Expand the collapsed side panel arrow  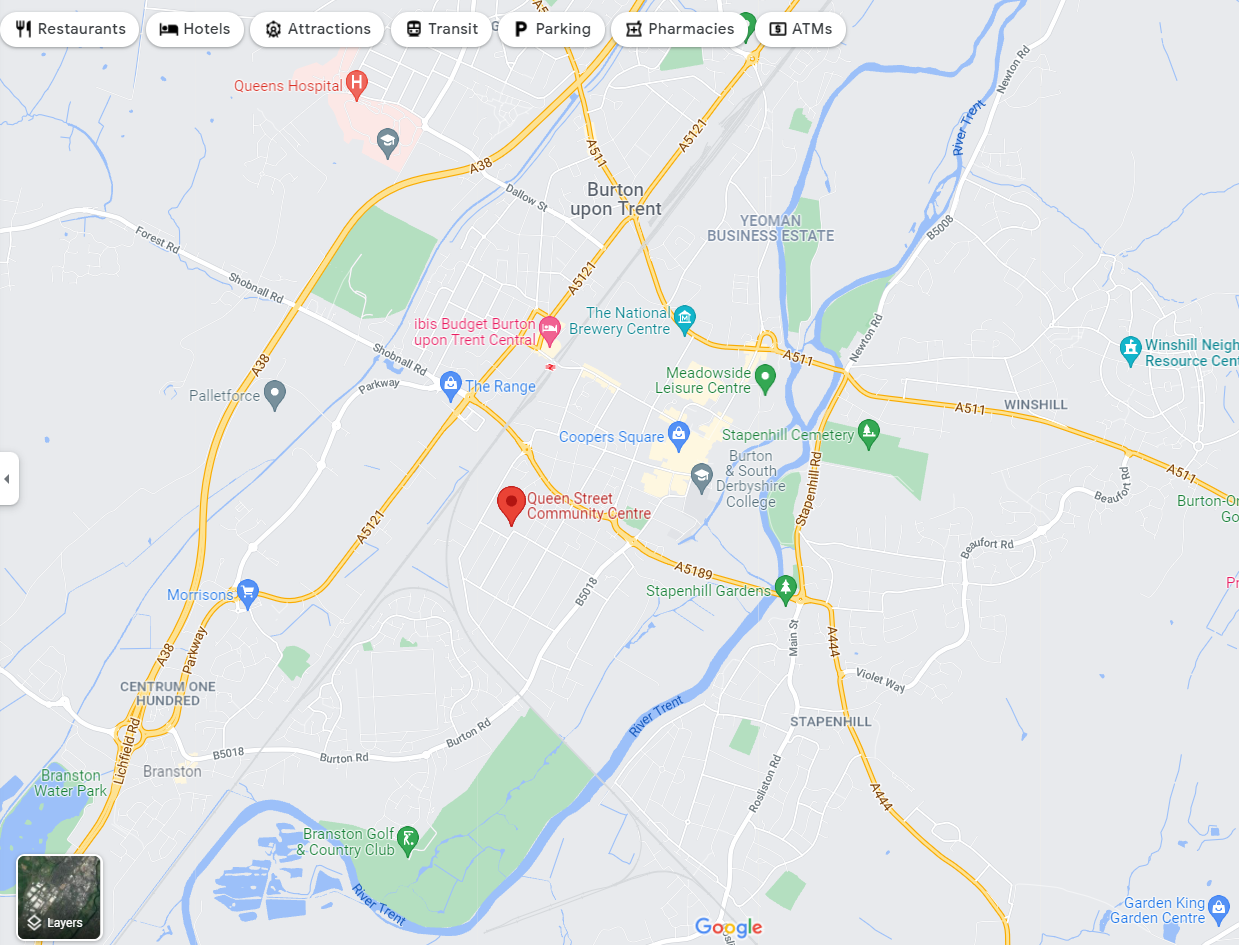(8, 478)
